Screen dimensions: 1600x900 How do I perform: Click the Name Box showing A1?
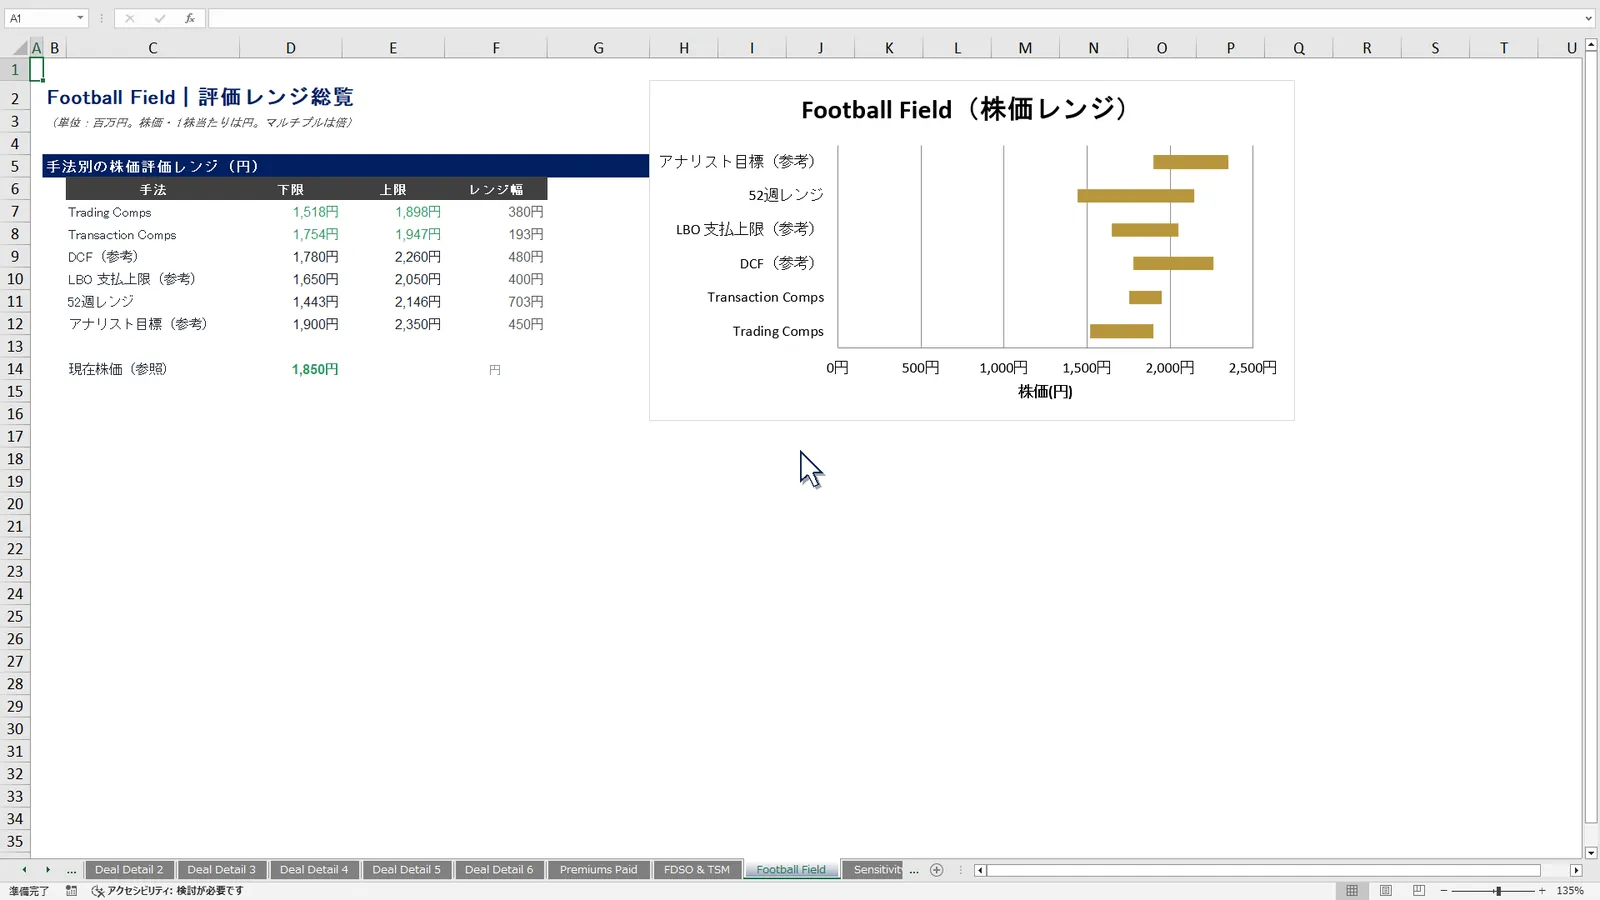coord(40,18)
